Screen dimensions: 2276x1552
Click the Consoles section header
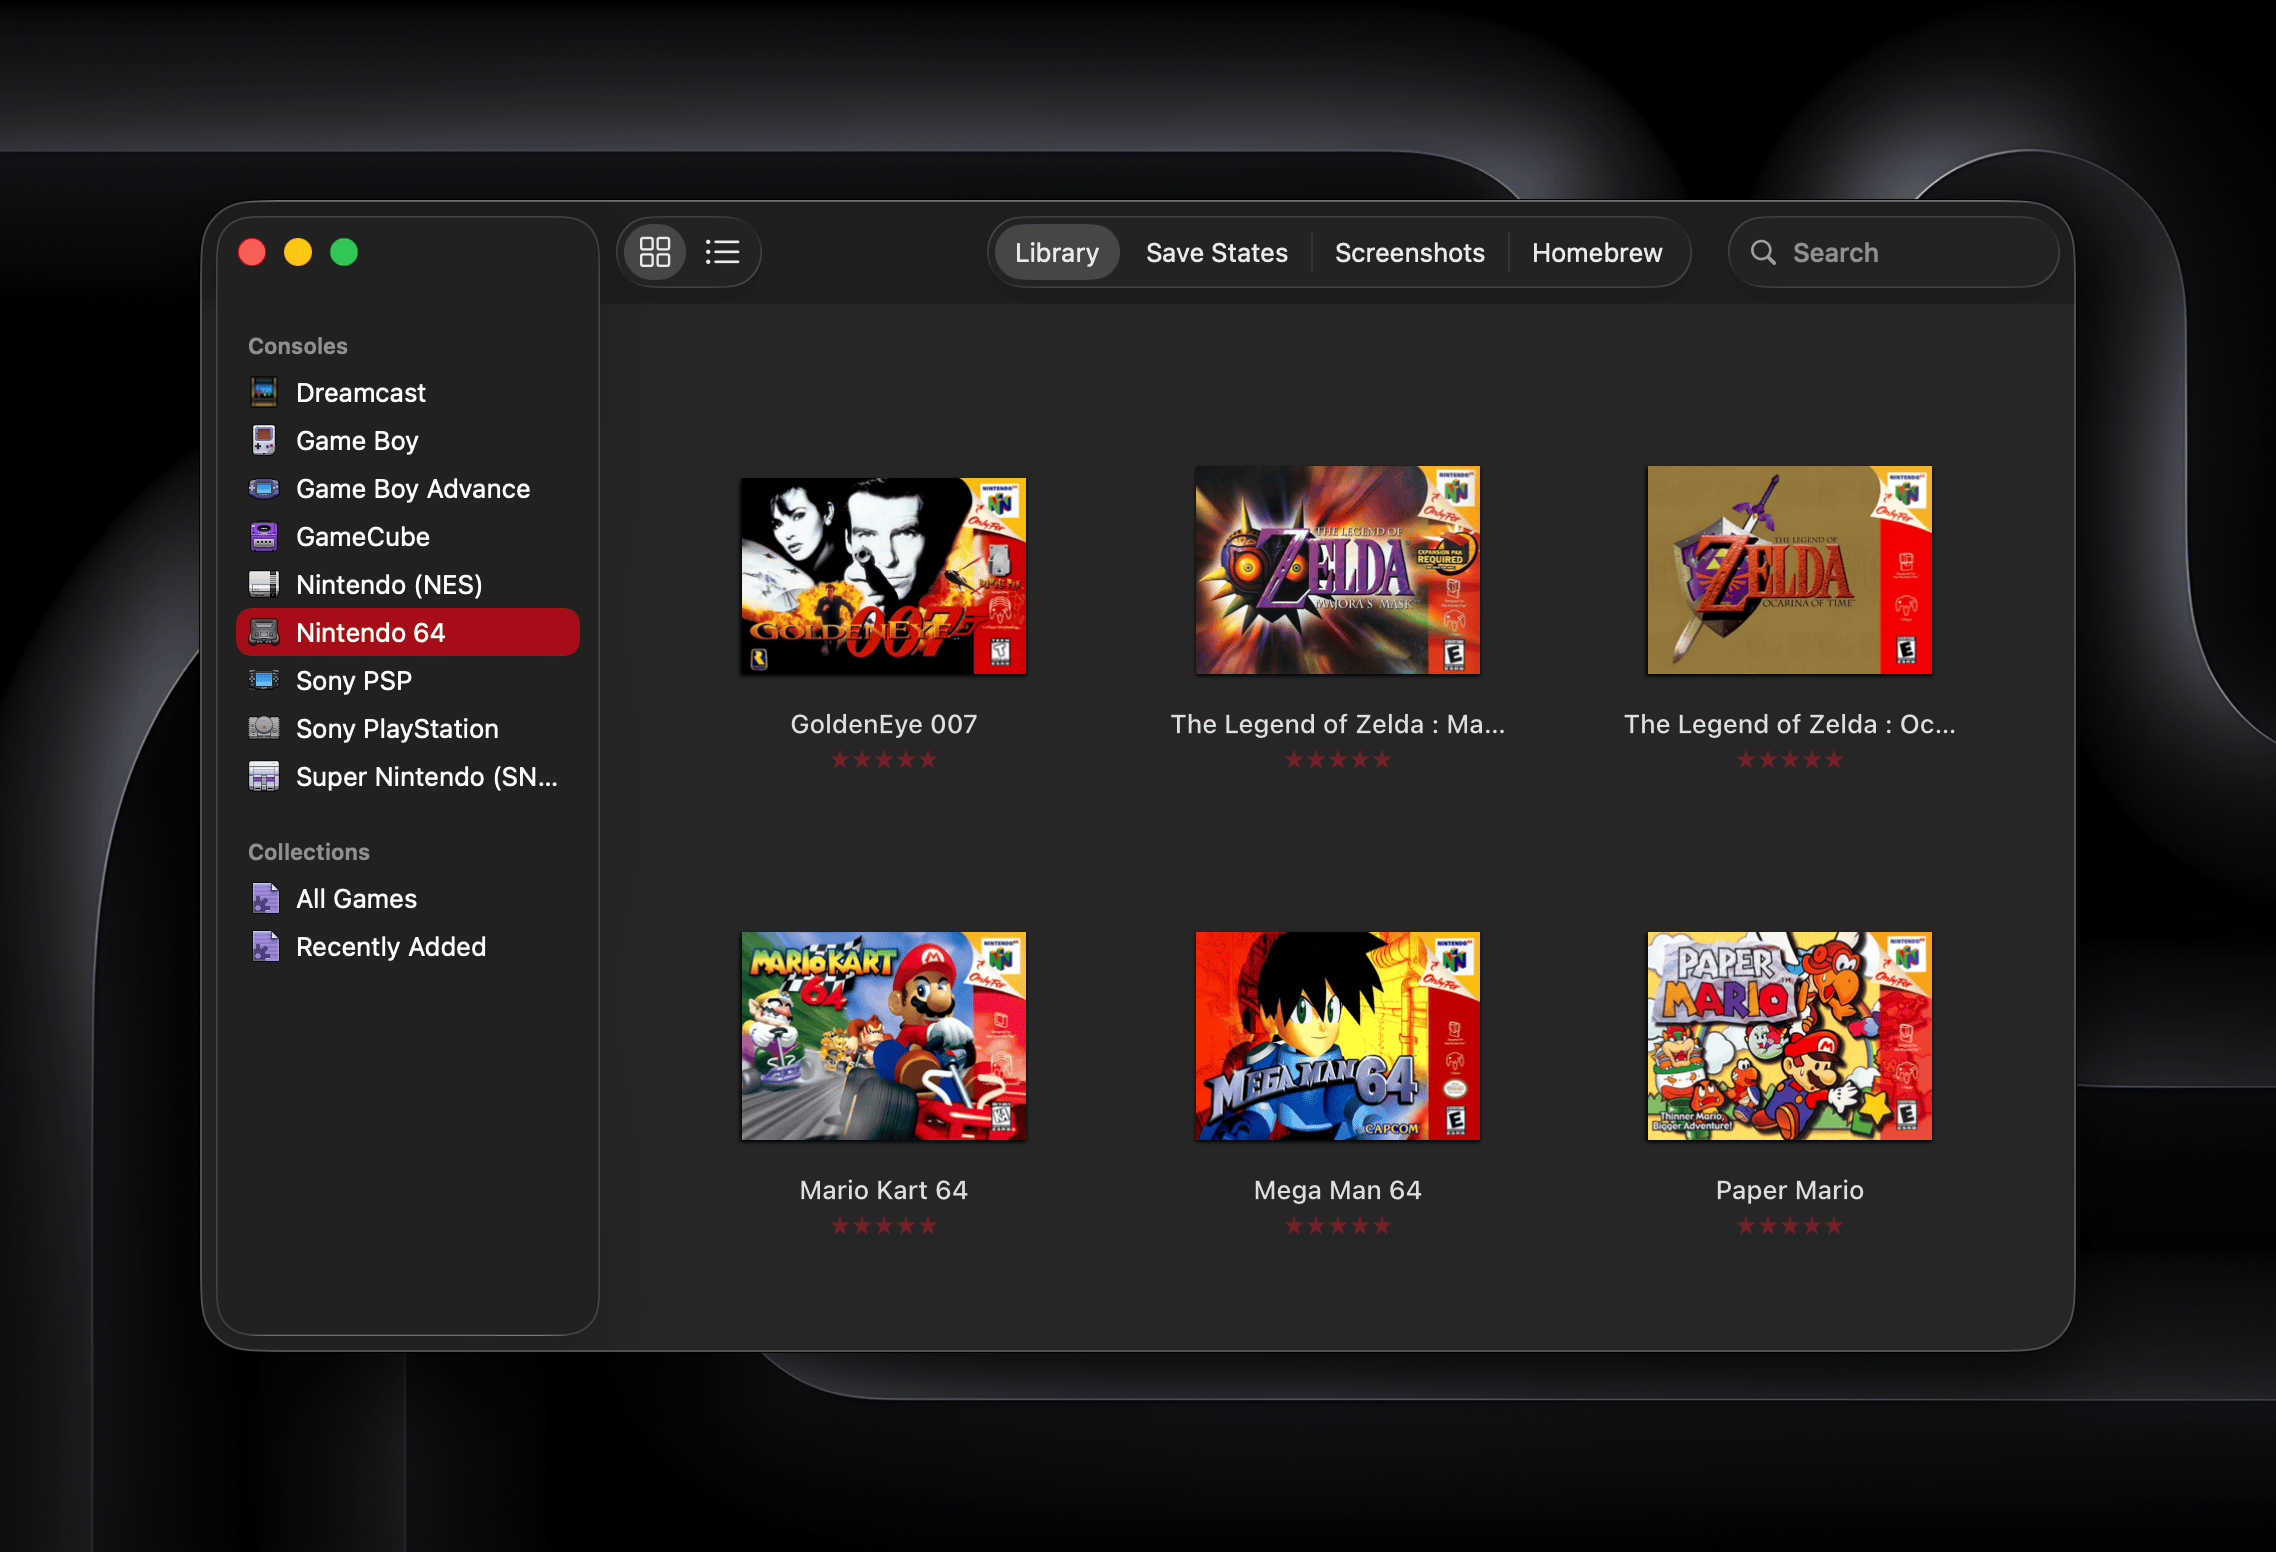coord(298,346)
